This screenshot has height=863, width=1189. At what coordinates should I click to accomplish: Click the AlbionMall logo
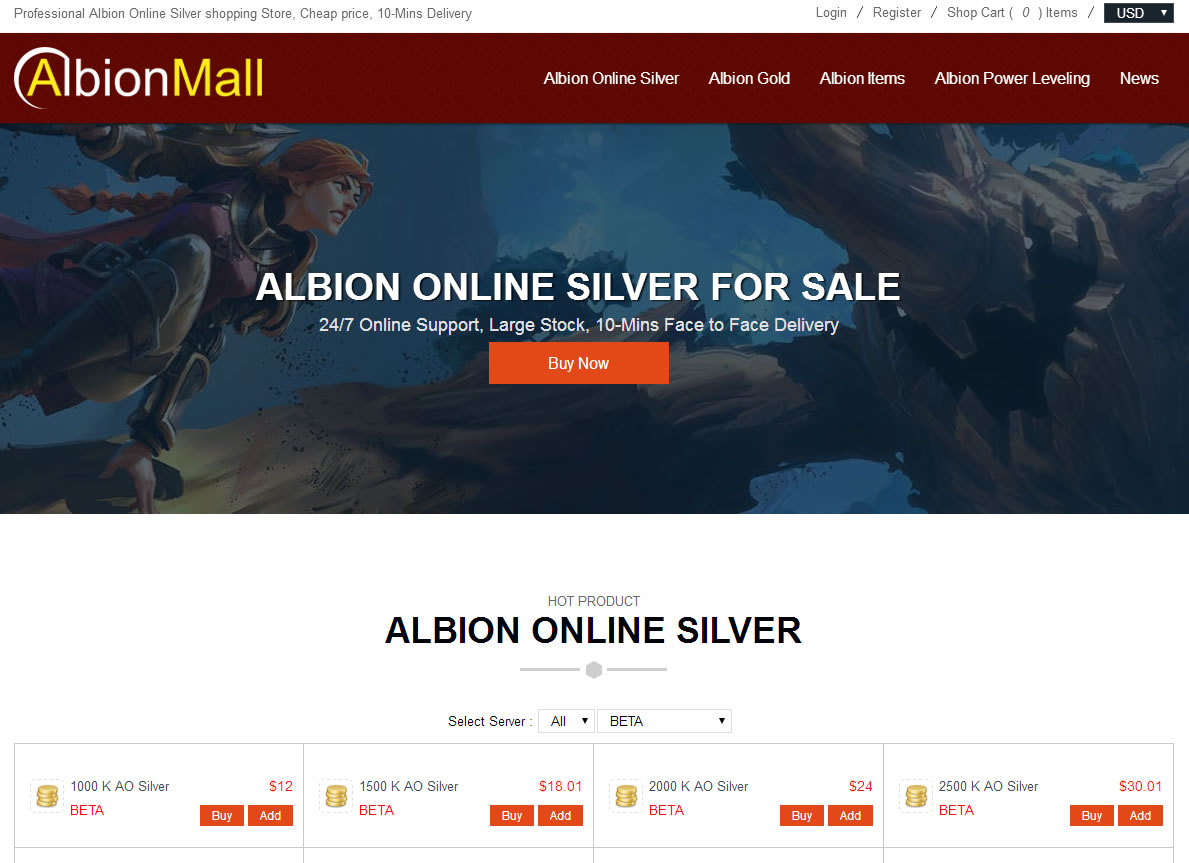(x=139, y=77)
